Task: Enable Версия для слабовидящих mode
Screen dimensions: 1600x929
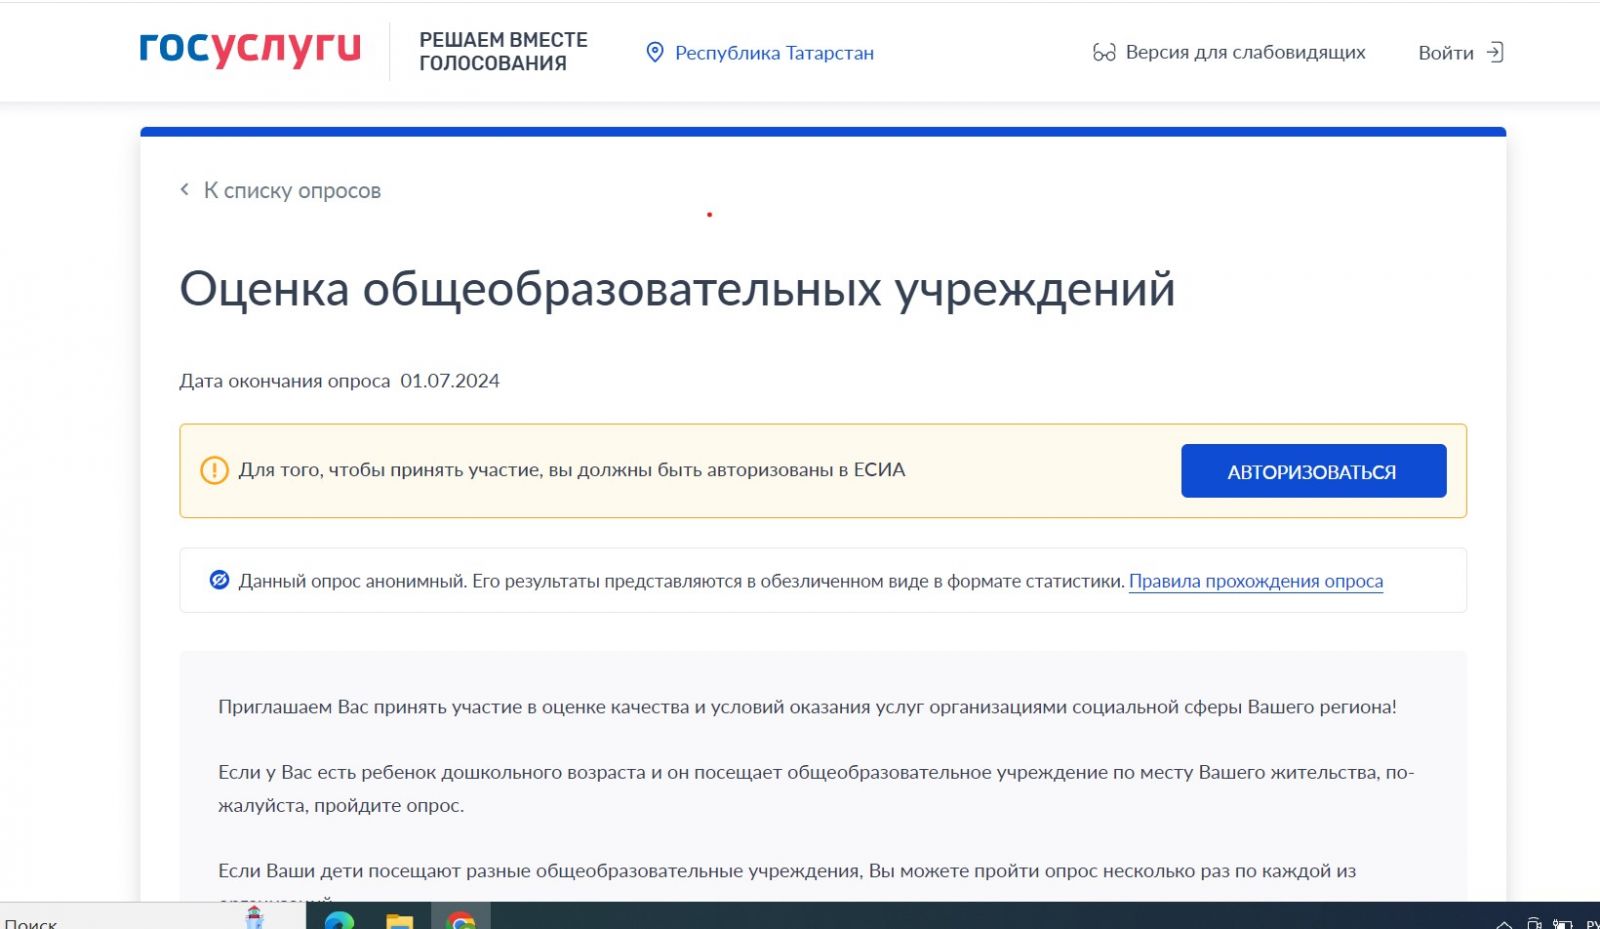Action: 1244,53
